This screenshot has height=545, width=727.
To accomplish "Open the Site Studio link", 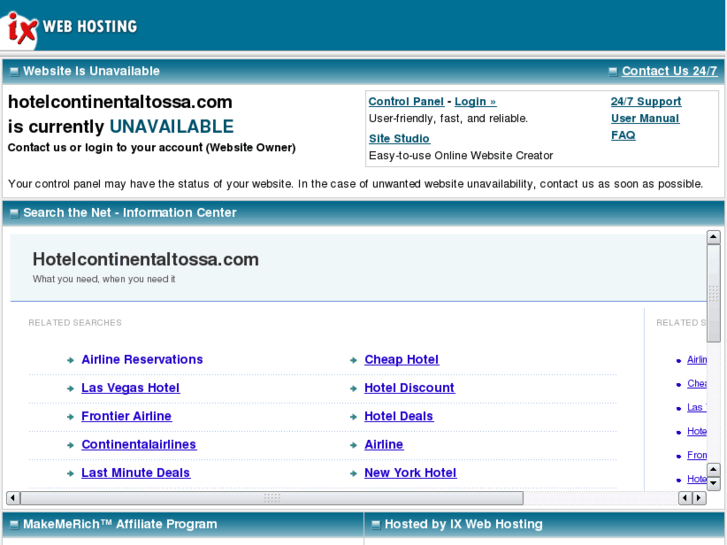I will pyautogui.click(x=399, y=139).
